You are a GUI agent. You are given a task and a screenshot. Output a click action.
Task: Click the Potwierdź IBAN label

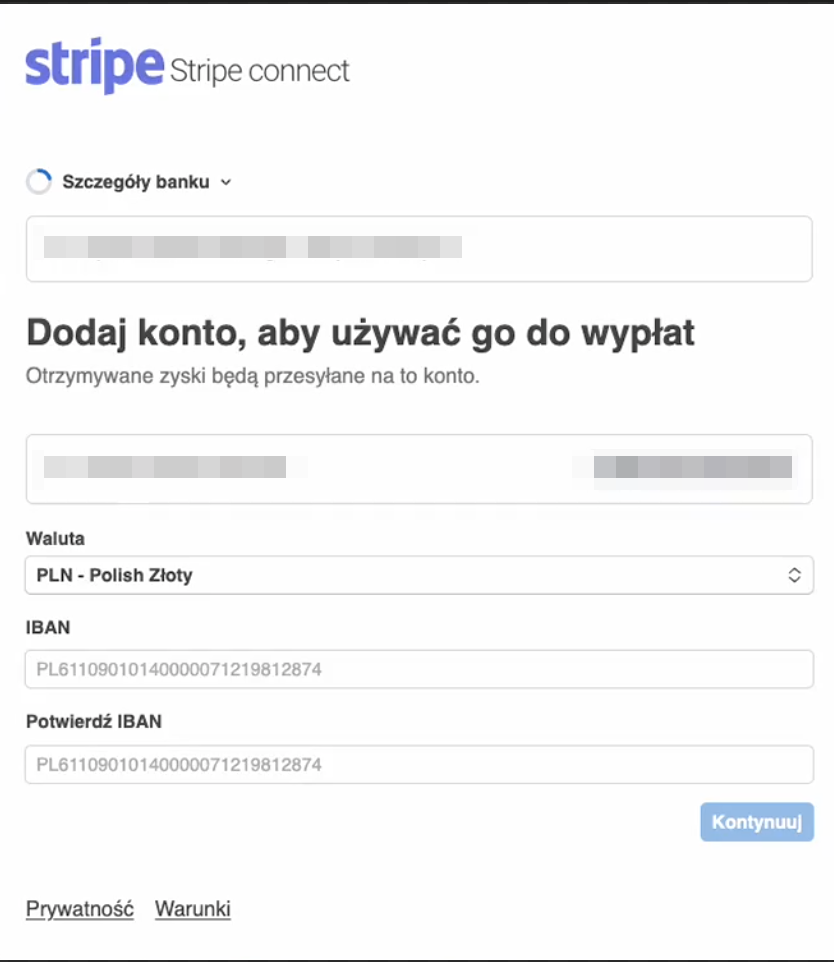point(94,722)
